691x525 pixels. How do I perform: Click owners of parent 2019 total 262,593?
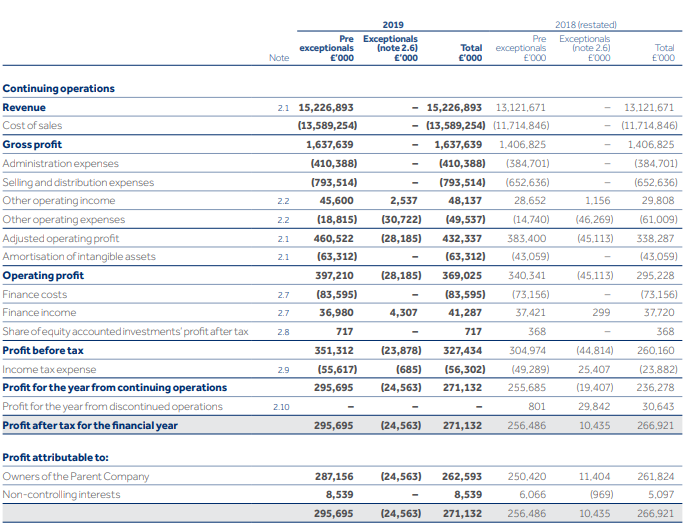[x=462, y=477]
